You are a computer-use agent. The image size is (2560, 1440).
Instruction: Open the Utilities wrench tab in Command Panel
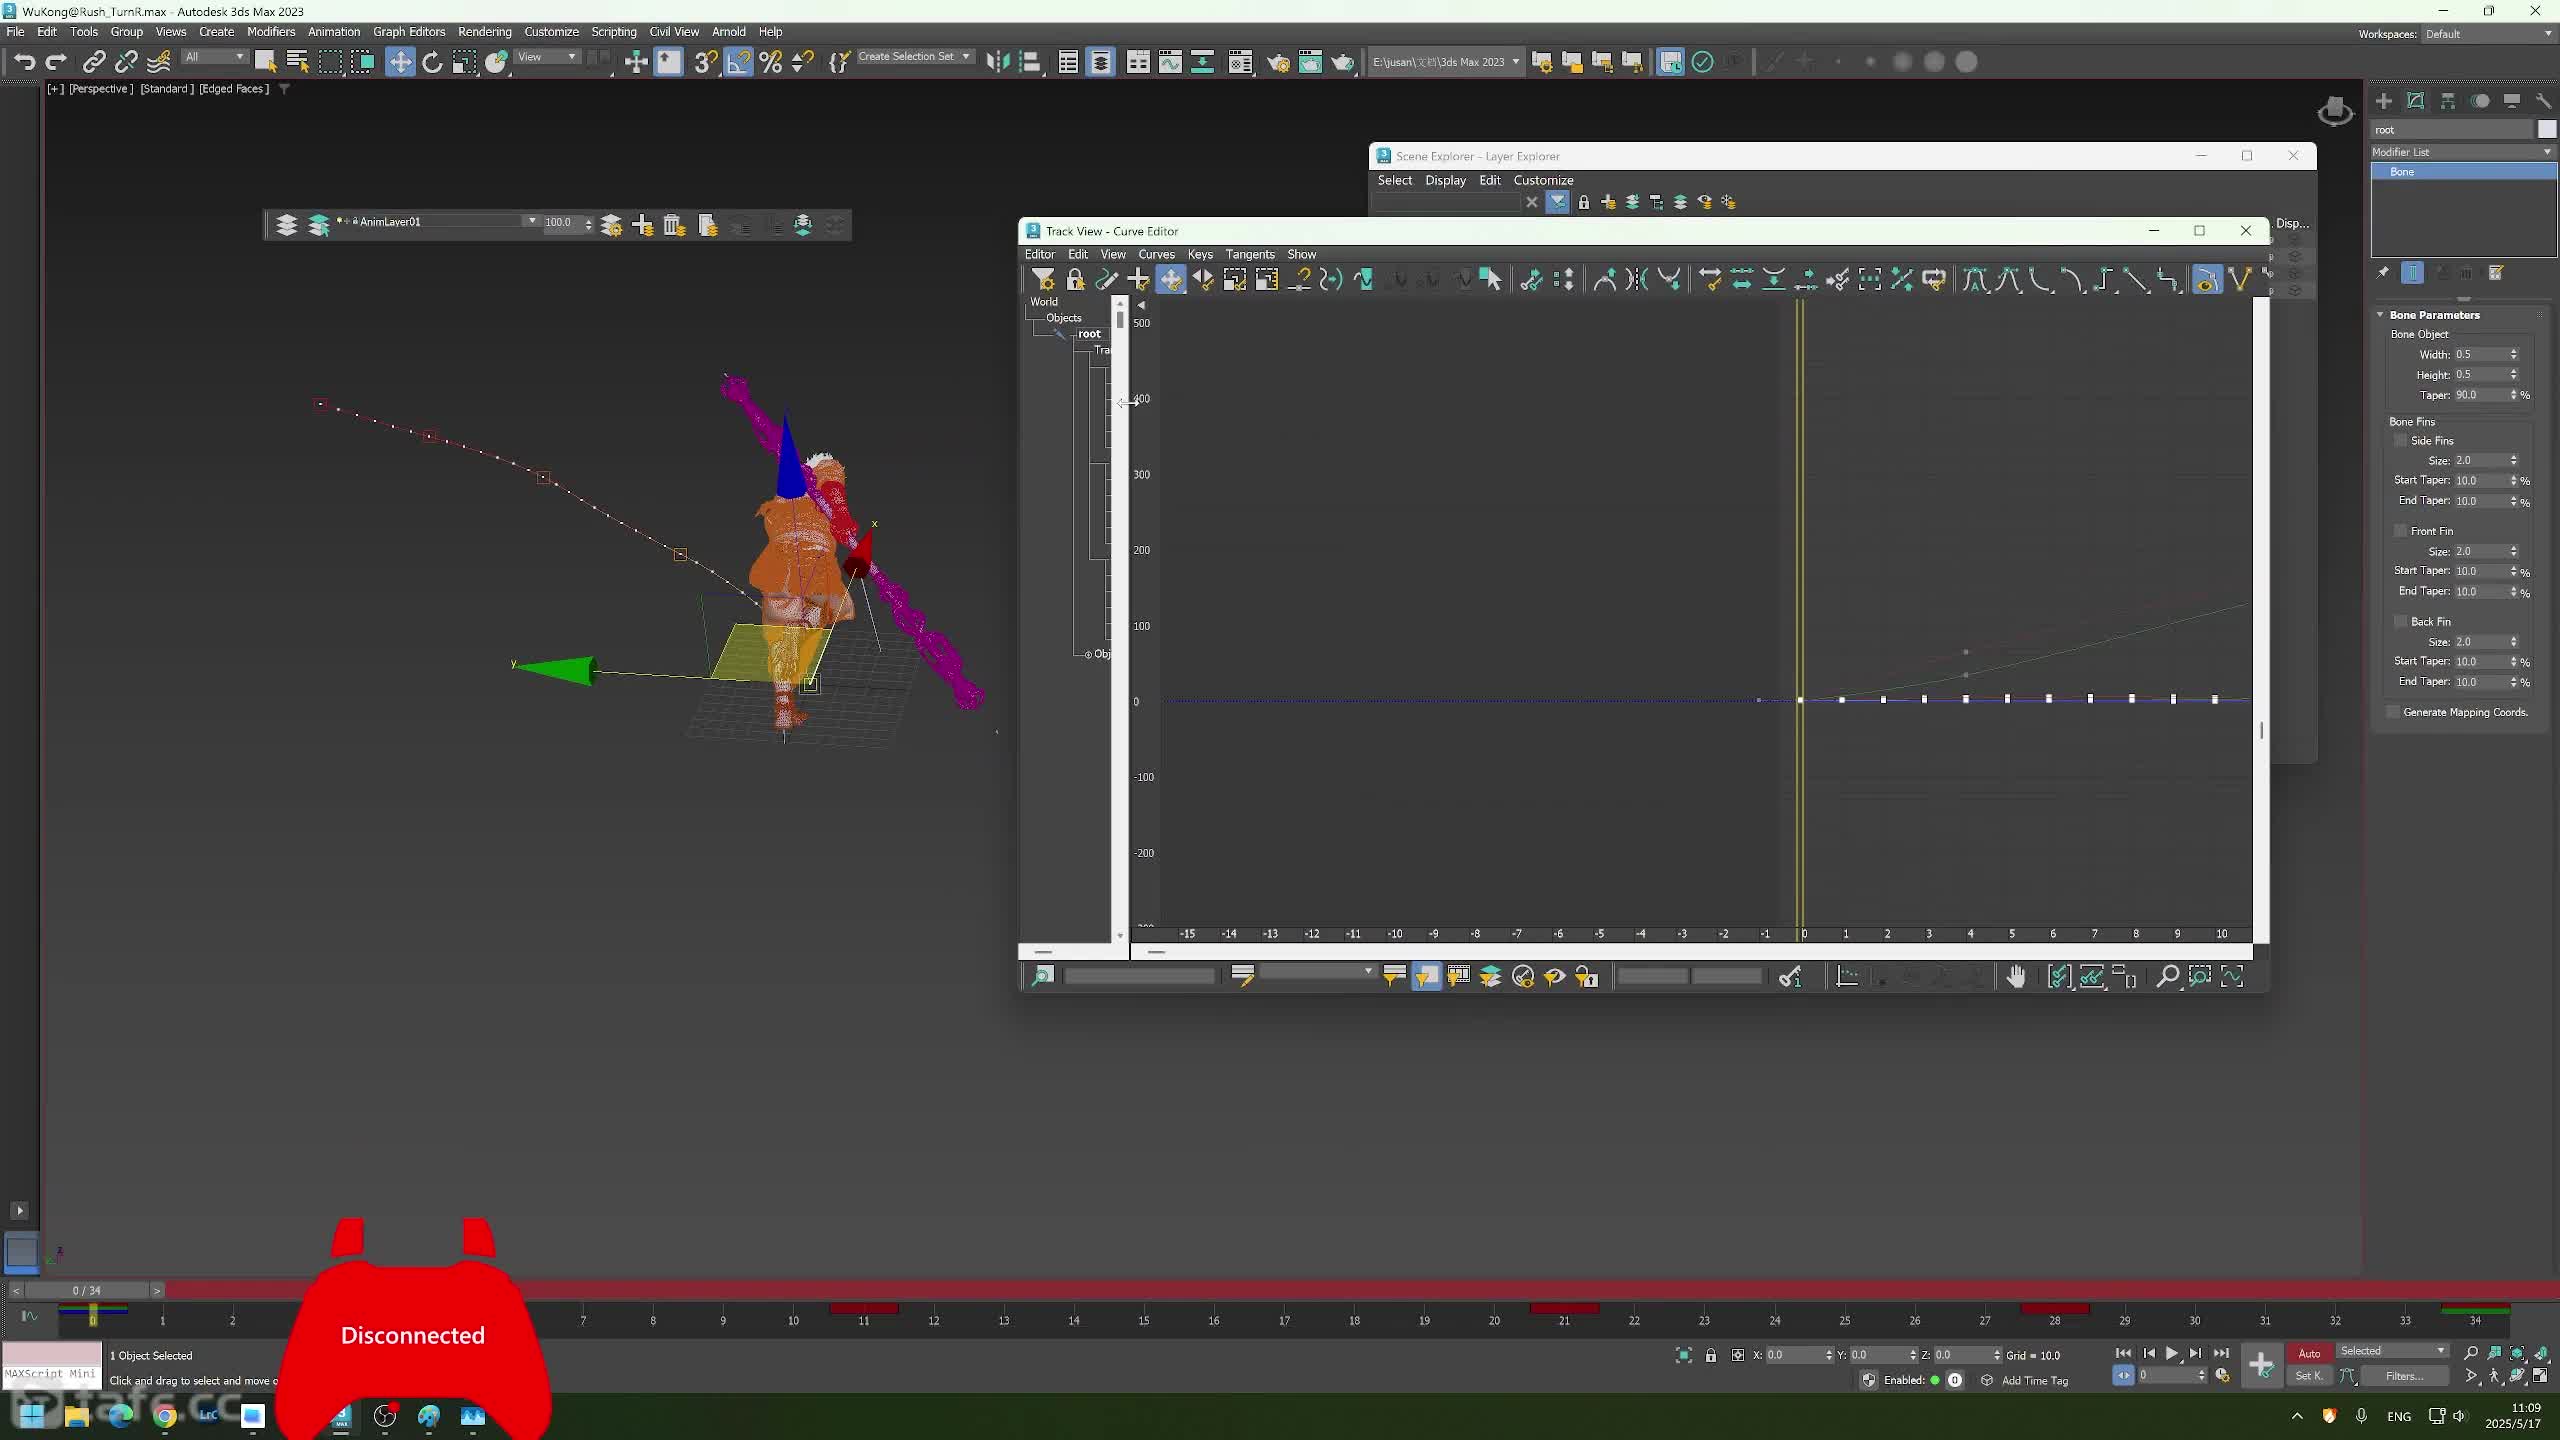(2543, 101)
